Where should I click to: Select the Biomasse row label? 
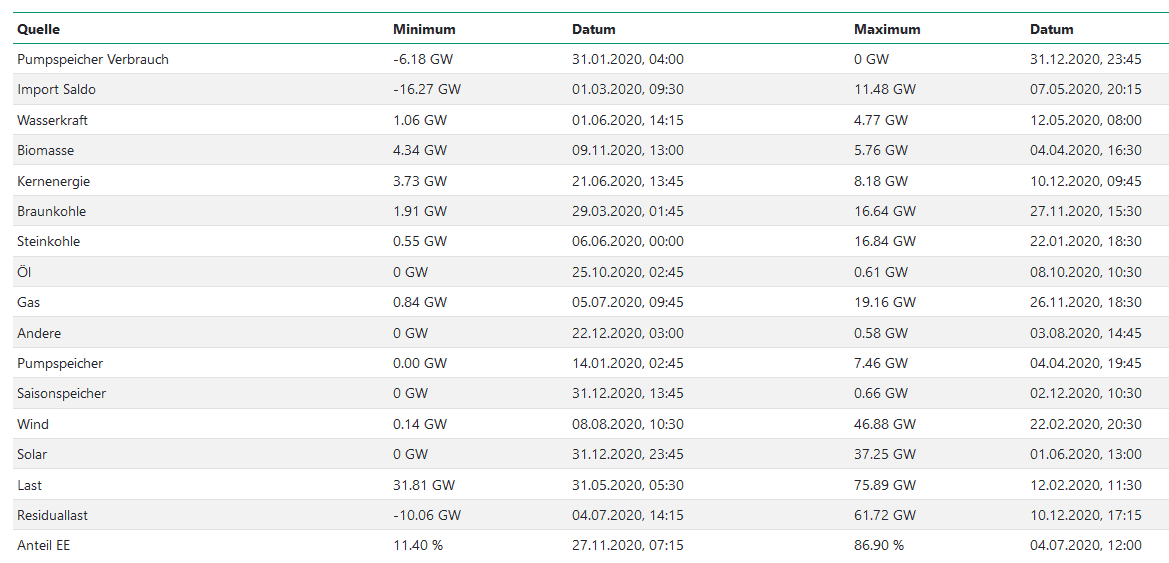(45, 151)
